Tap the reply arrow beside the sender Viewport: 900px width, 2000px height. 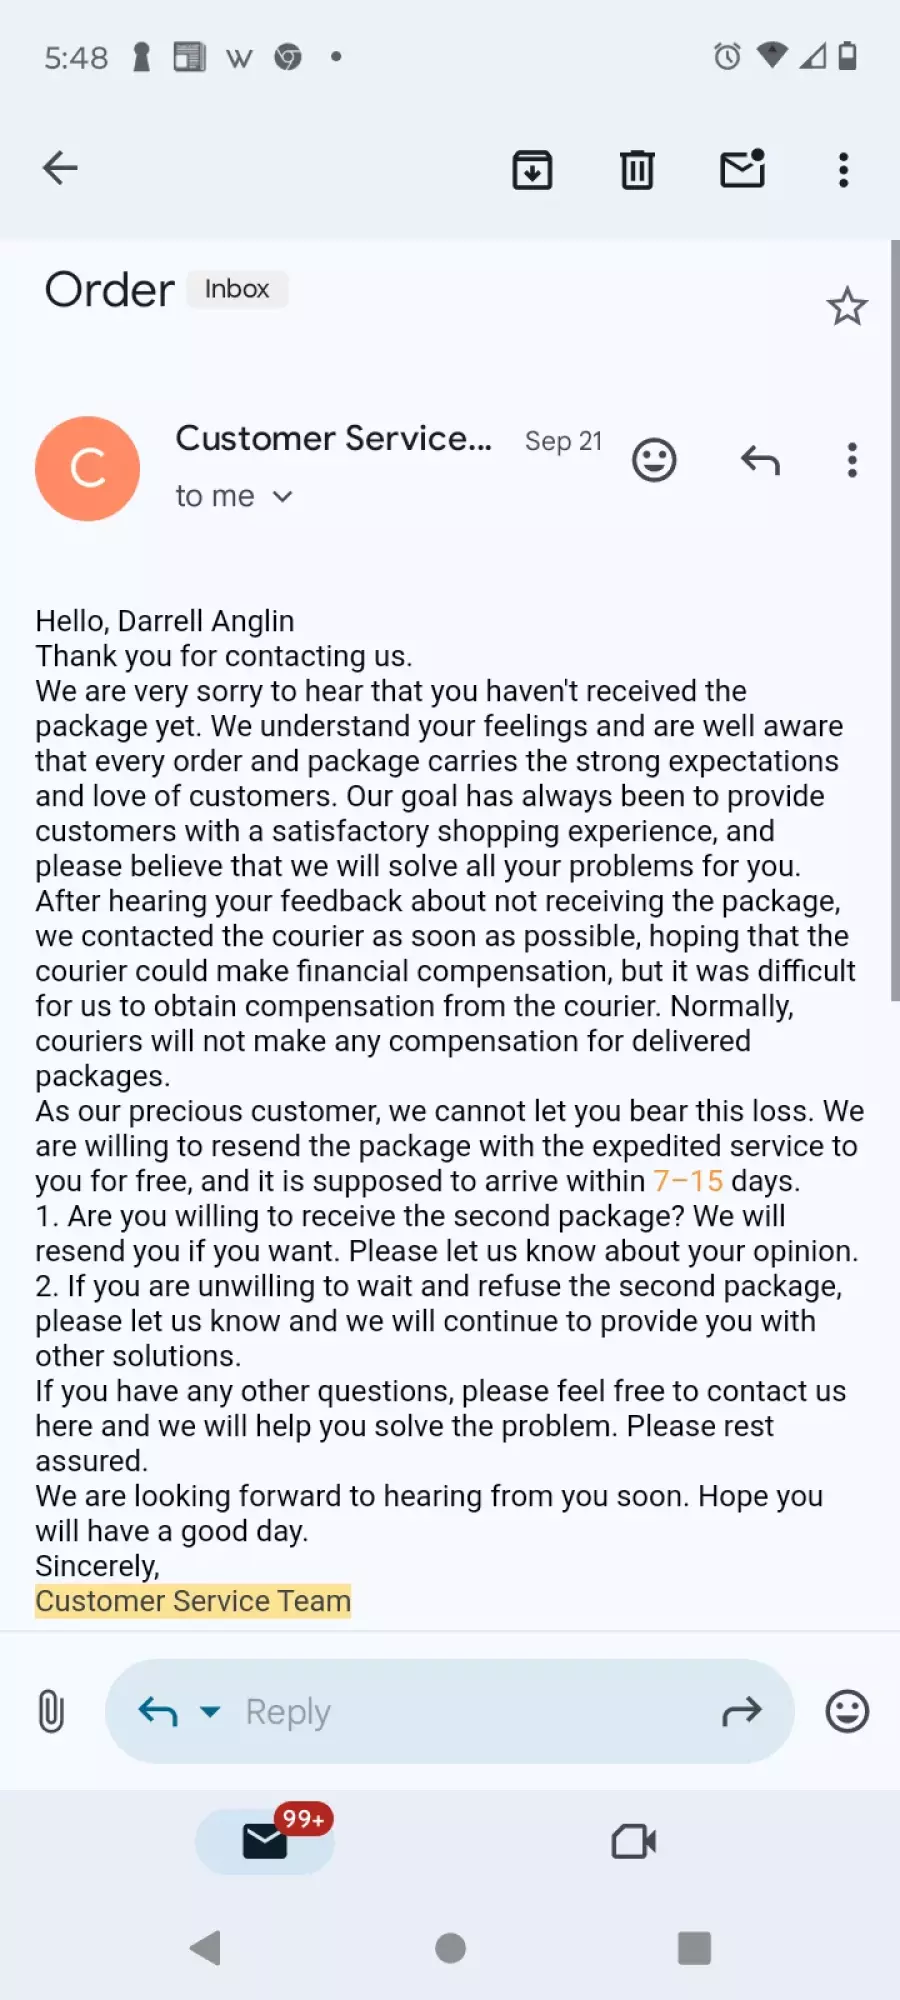pyautogui.click(x=760, y=460)
